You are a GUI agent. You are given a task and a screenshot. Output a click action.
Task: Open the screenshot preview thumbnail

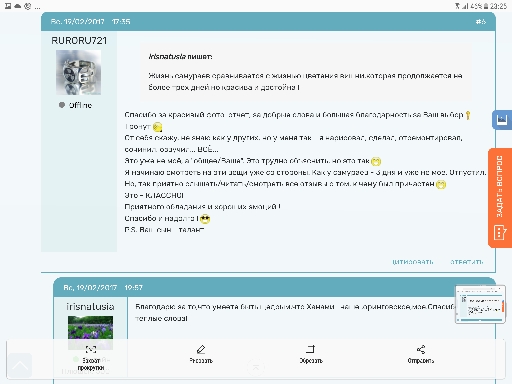(480, 304)
